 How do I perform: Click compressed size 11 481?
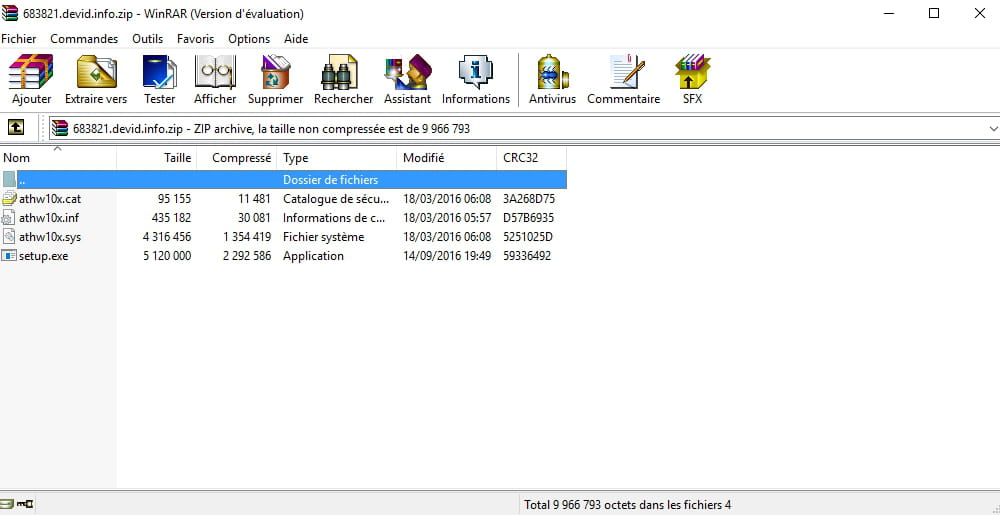254,199
